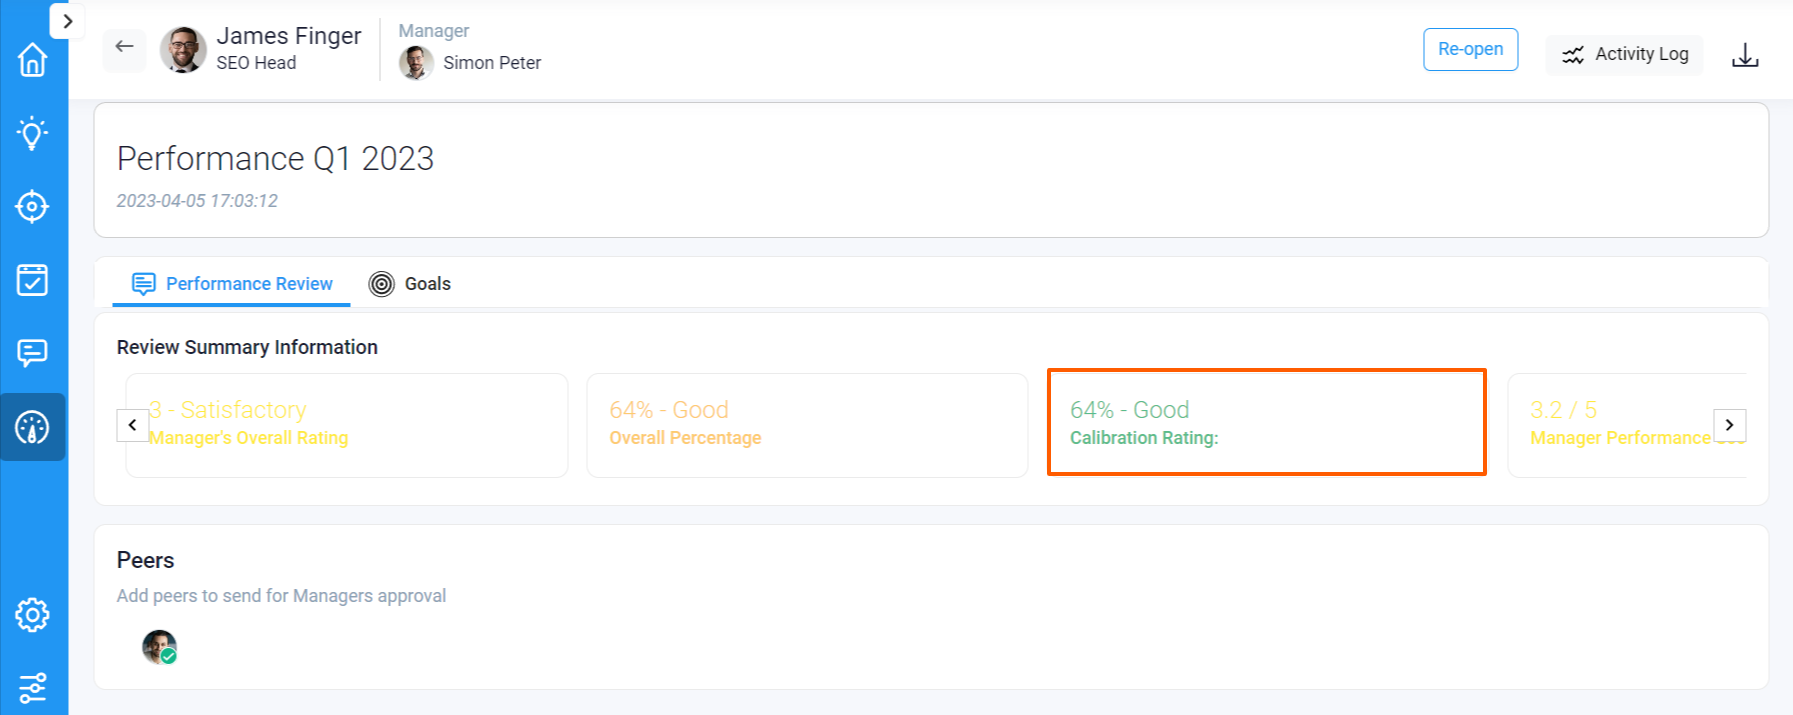Click the download report icon
Image resolution: width=1793 pixels, height=715 pixels.
1745,55
